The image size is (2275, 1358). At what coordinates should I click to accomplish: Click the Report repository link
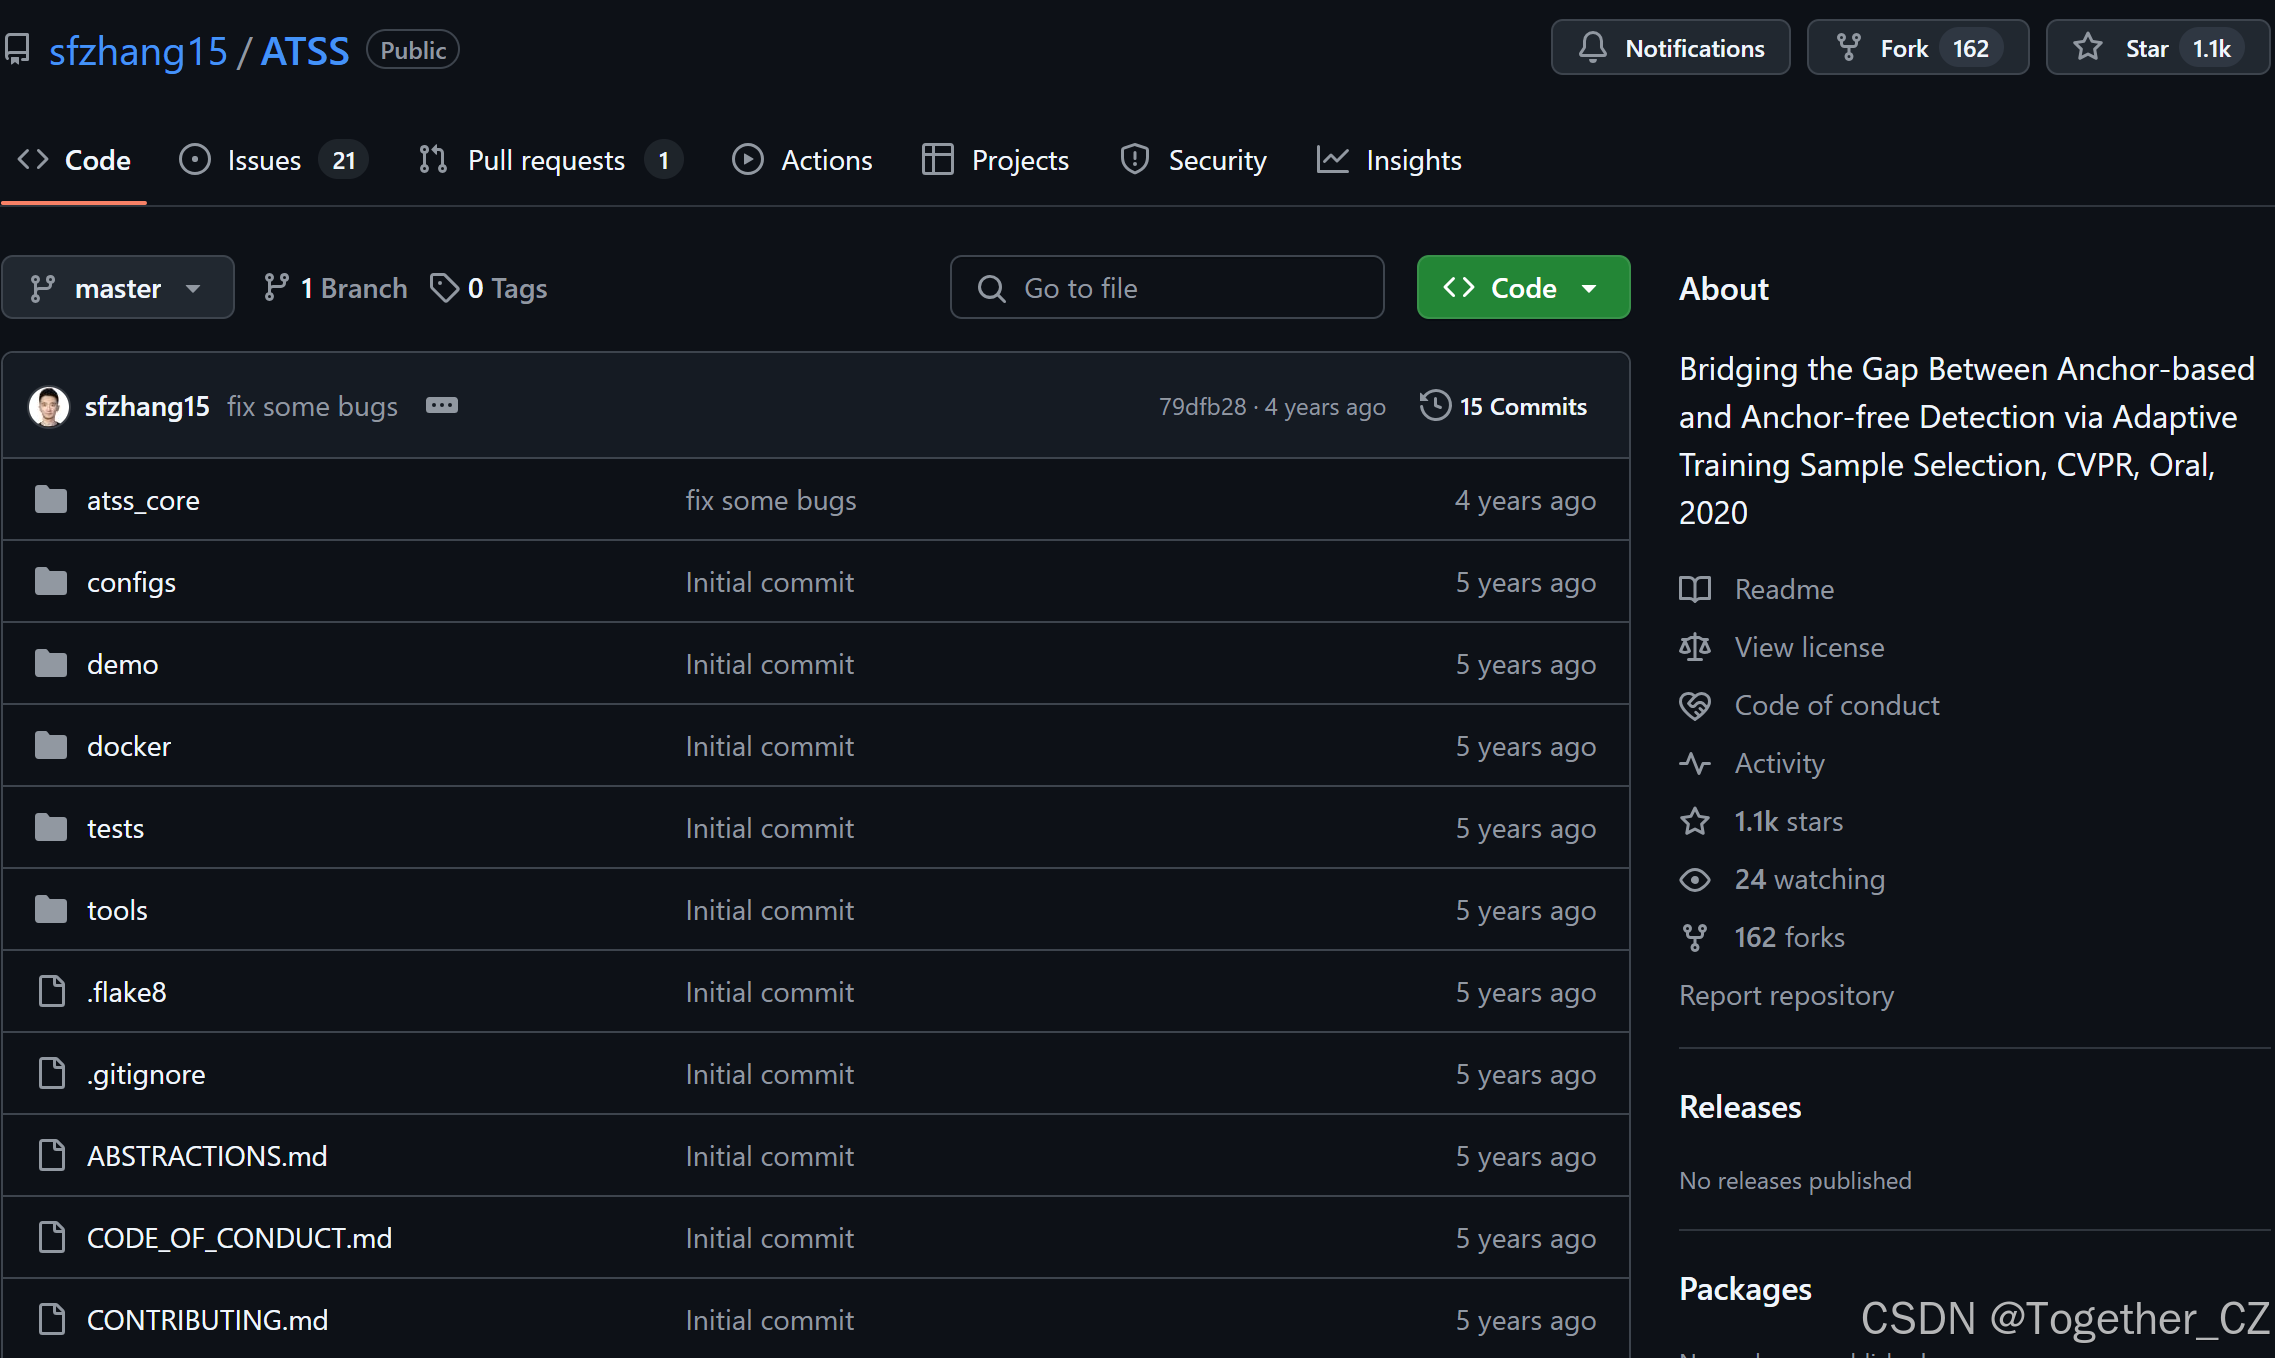pos(1786,995)
